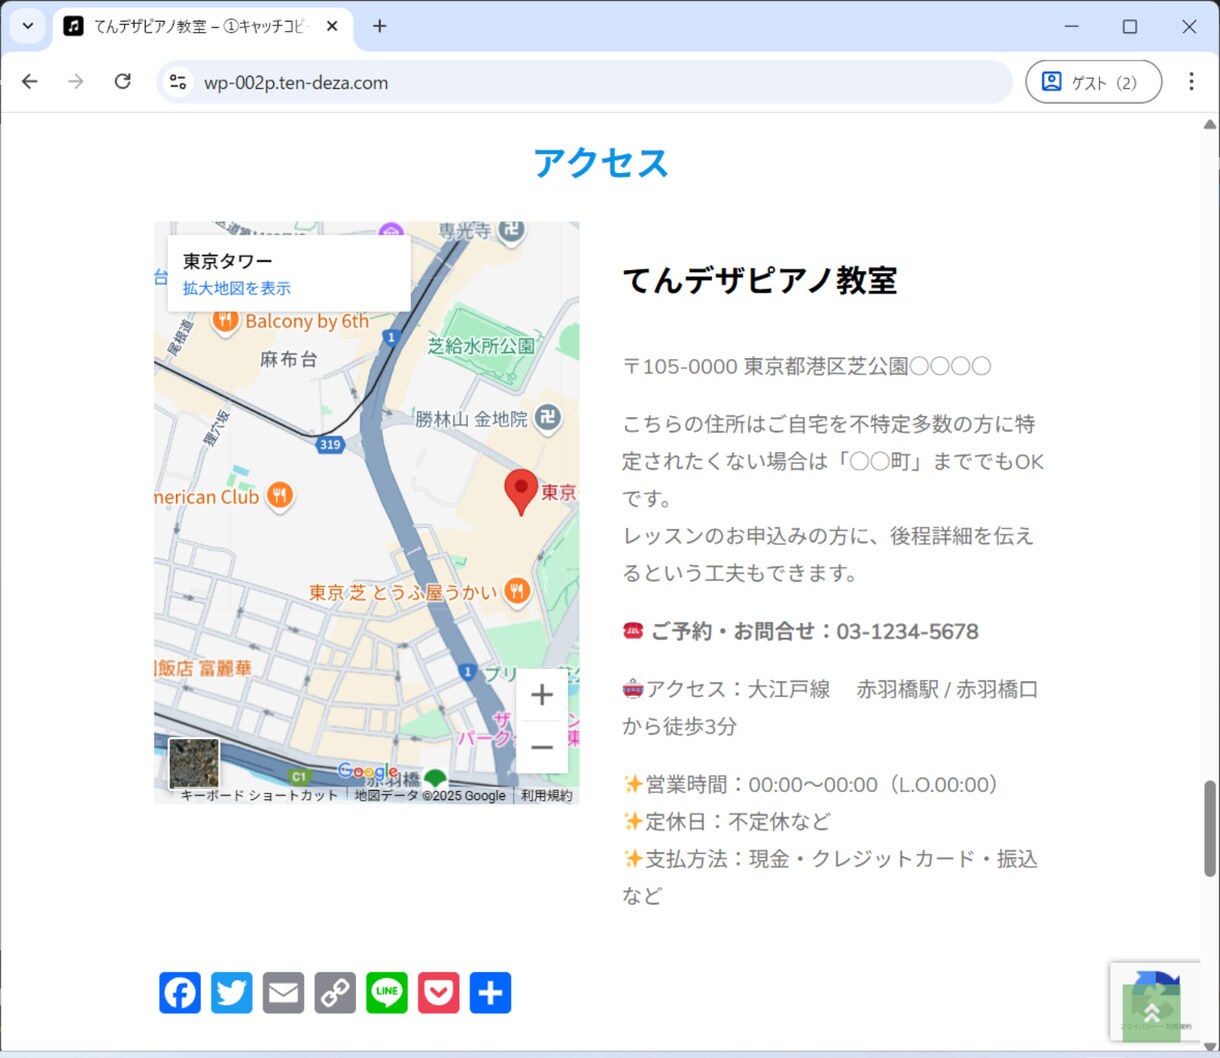Click the 芝給水所公園 label on map

pos(481,346)
